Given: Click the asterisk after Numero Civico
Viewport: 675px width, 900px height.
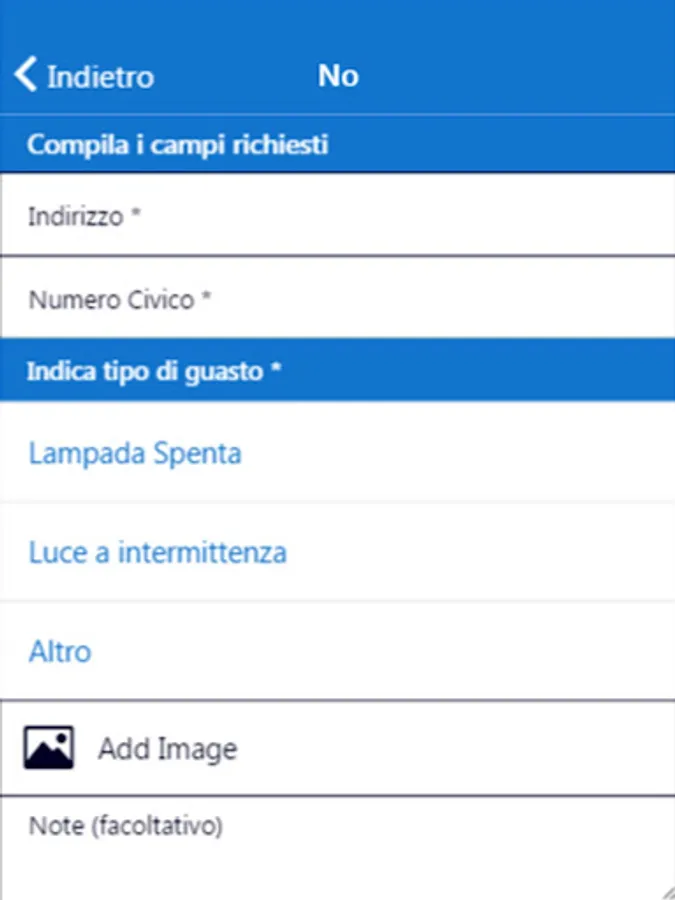Looking at the screenshot, I should point(206,298).
